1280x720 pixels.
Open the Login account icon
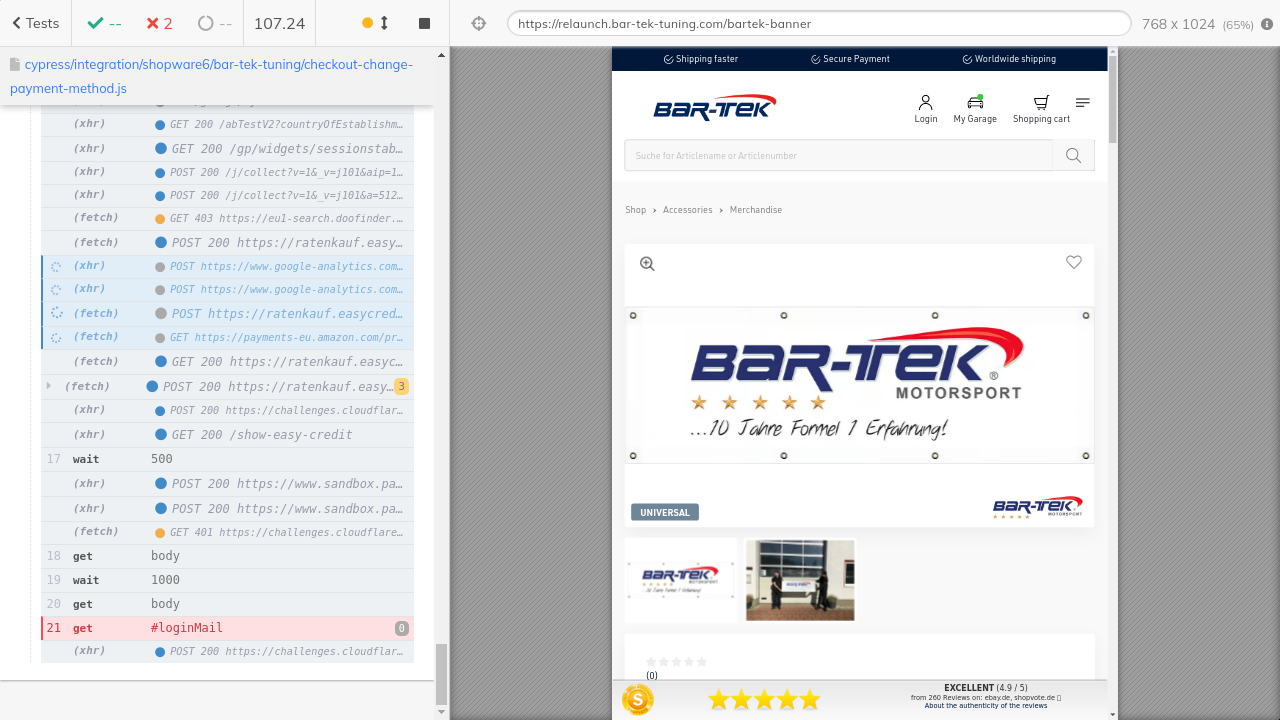925,108
